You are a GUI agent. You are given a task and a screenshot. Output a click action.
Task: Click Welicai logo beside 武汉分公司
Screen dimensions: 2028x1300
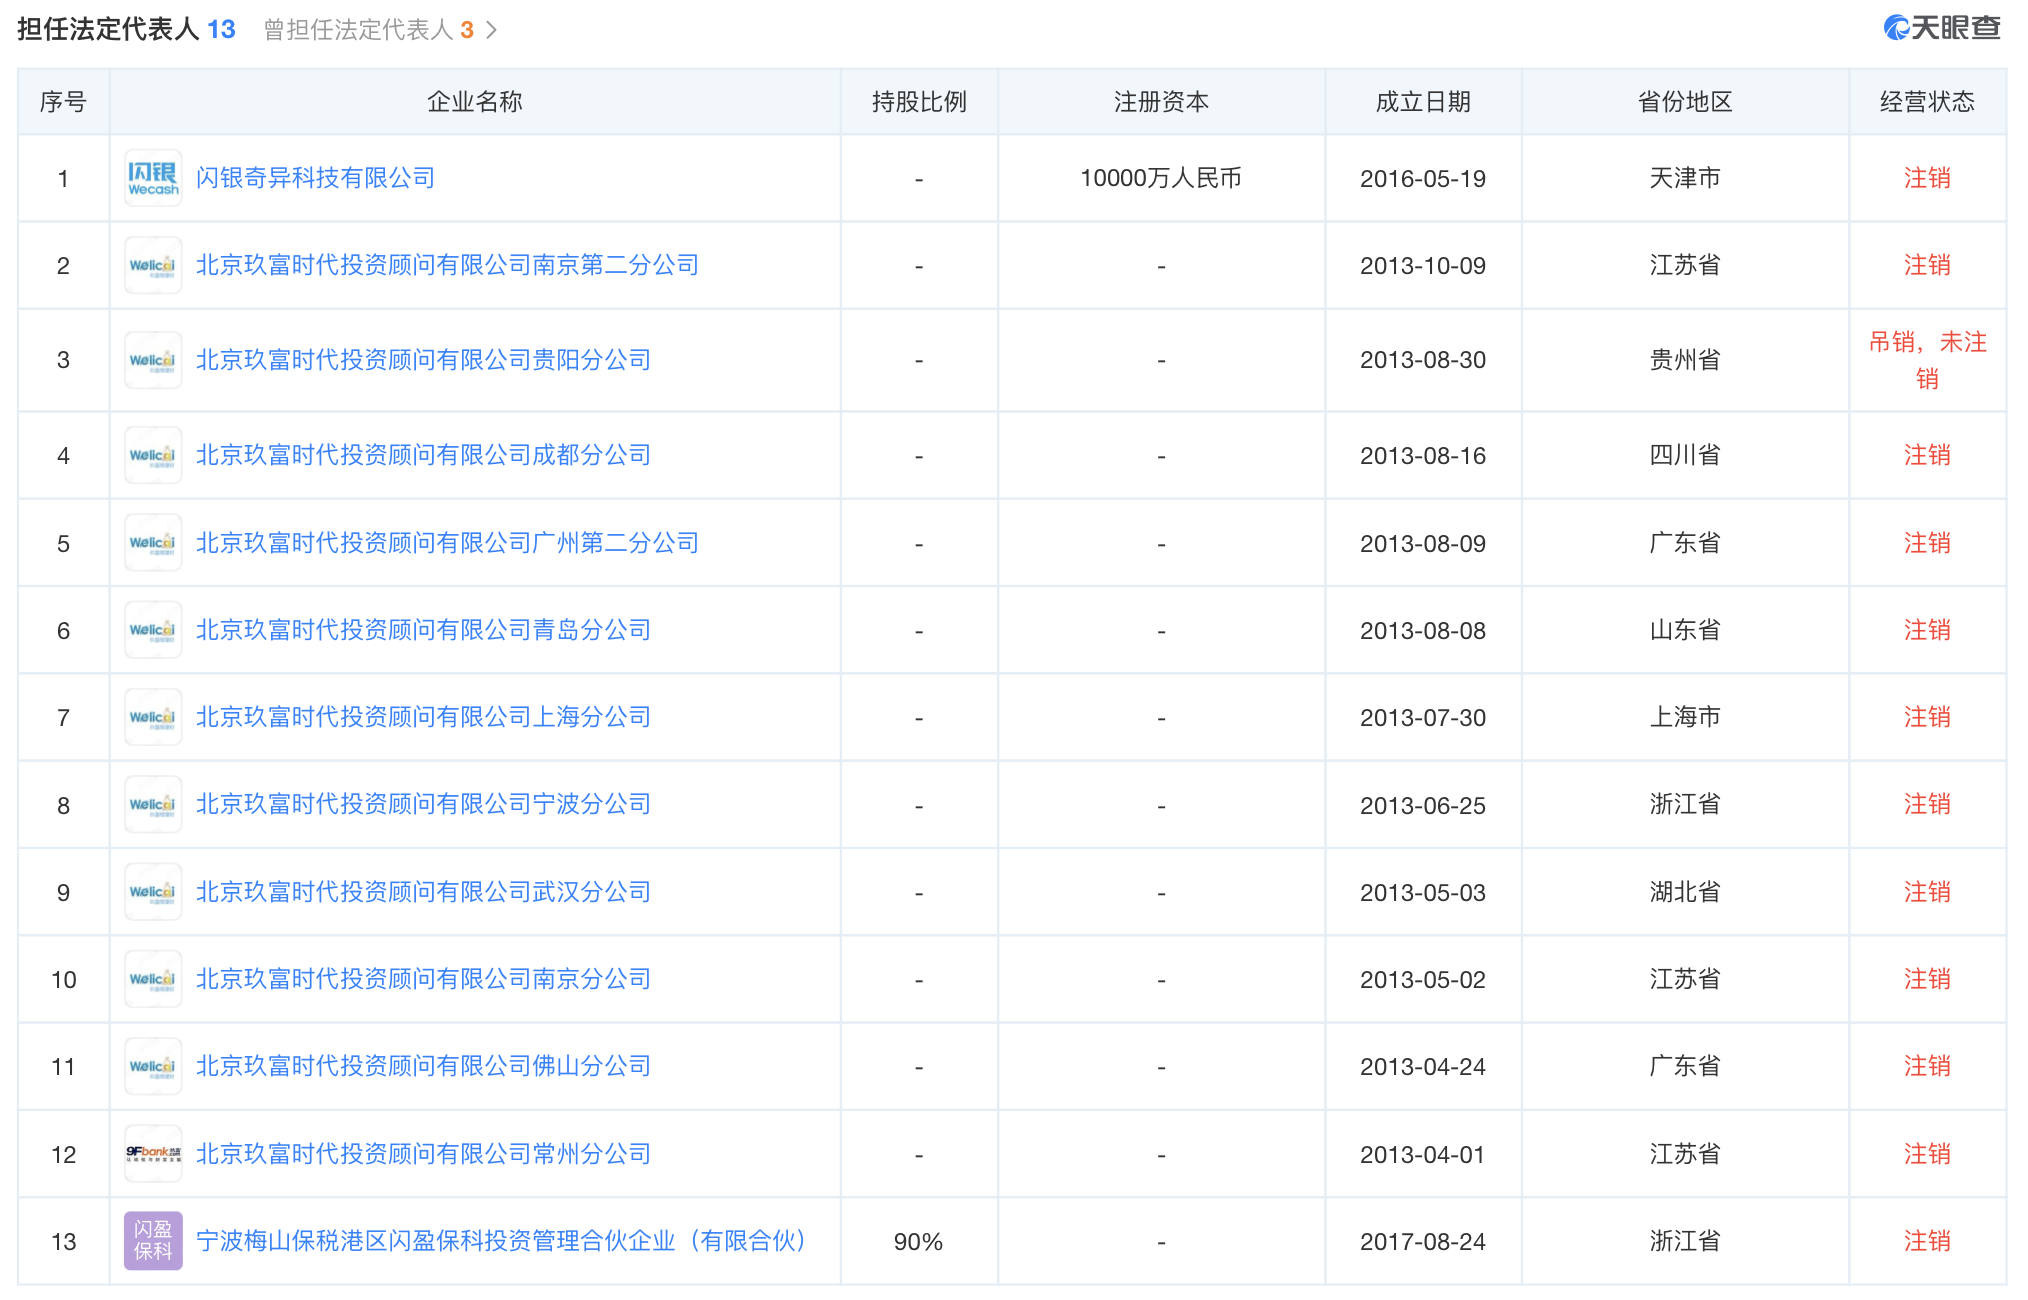click(x=153, y=892)
